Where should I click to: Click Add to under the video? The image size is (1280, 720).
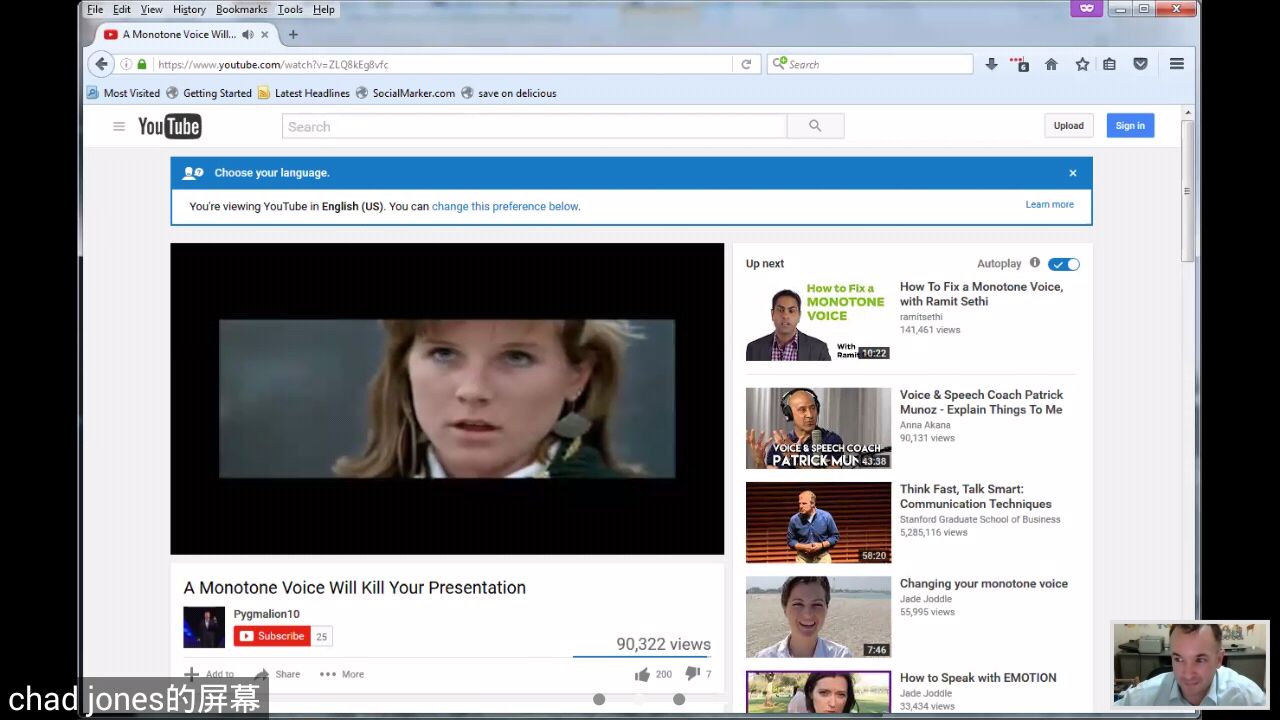(x=210, y=674)
